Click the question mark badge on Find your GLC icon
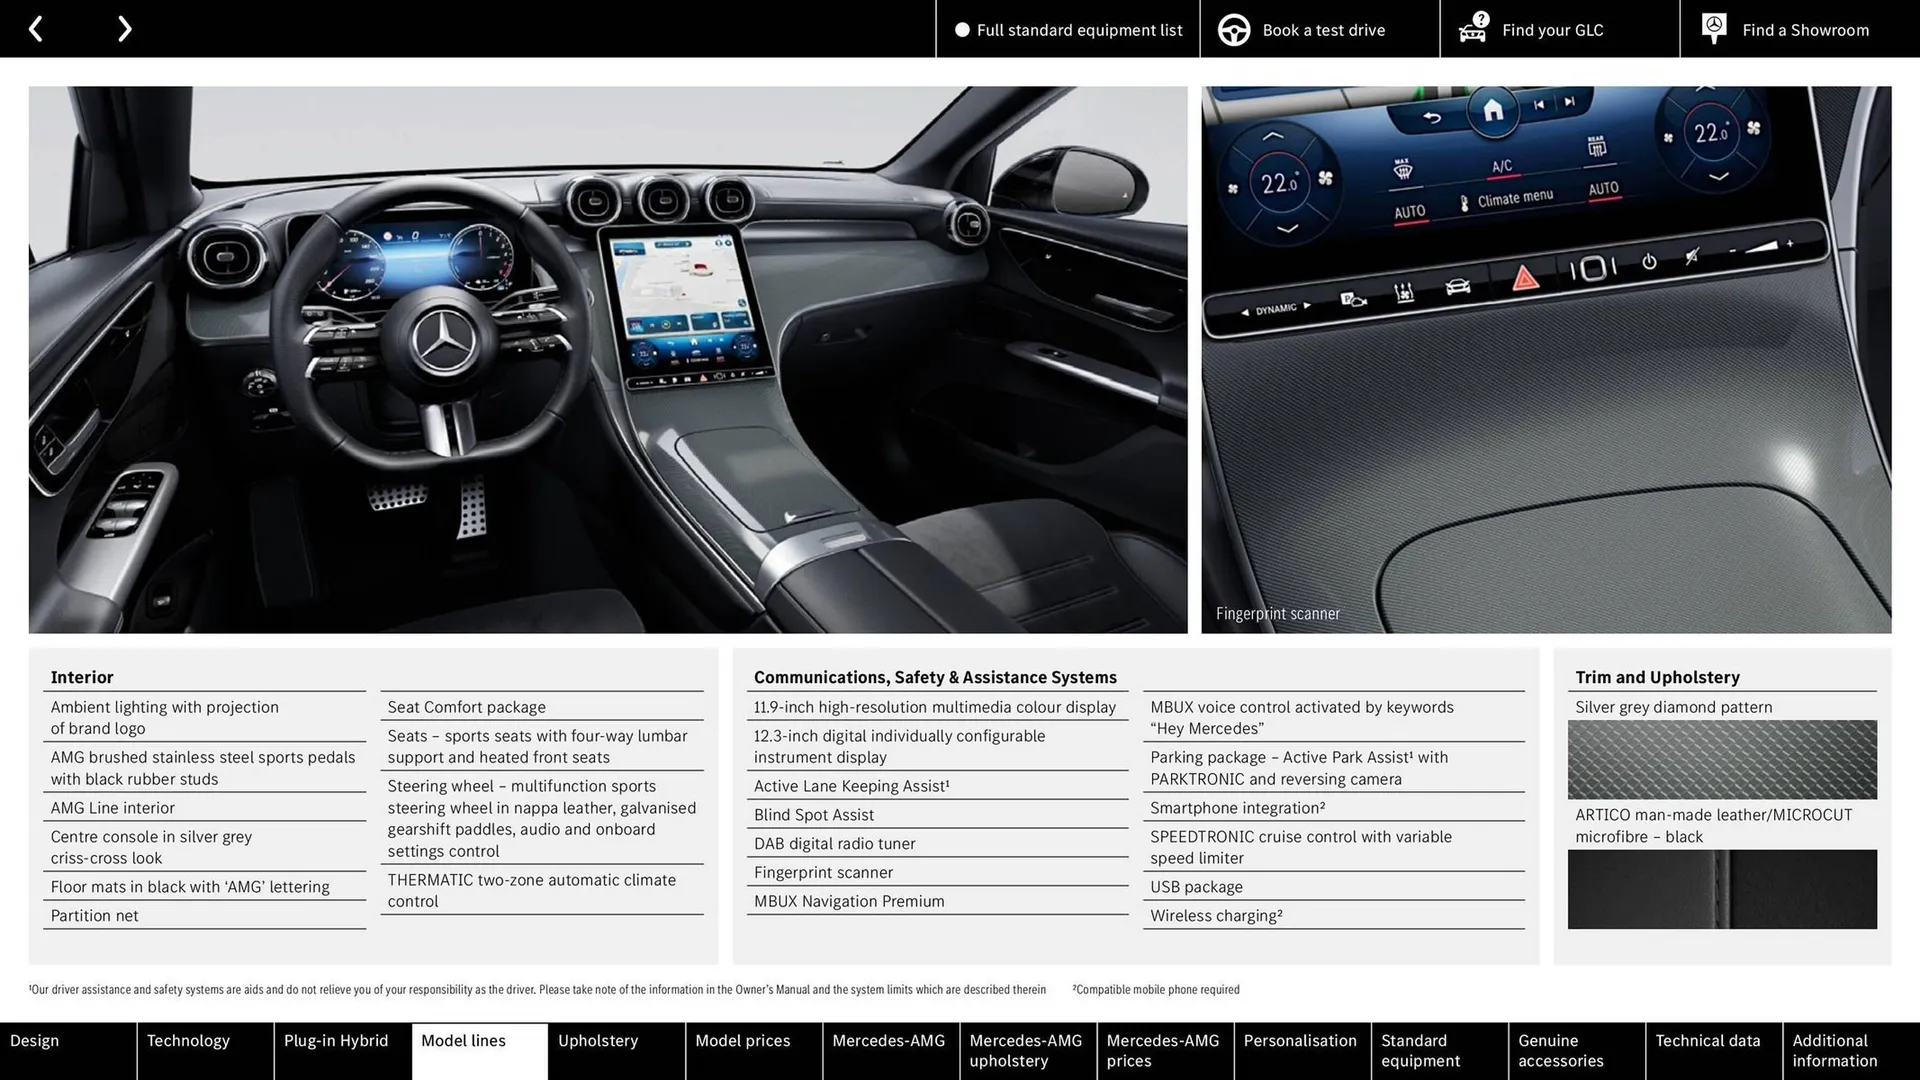This screenshot has height=1080, width=1920. coord(1479,17)
